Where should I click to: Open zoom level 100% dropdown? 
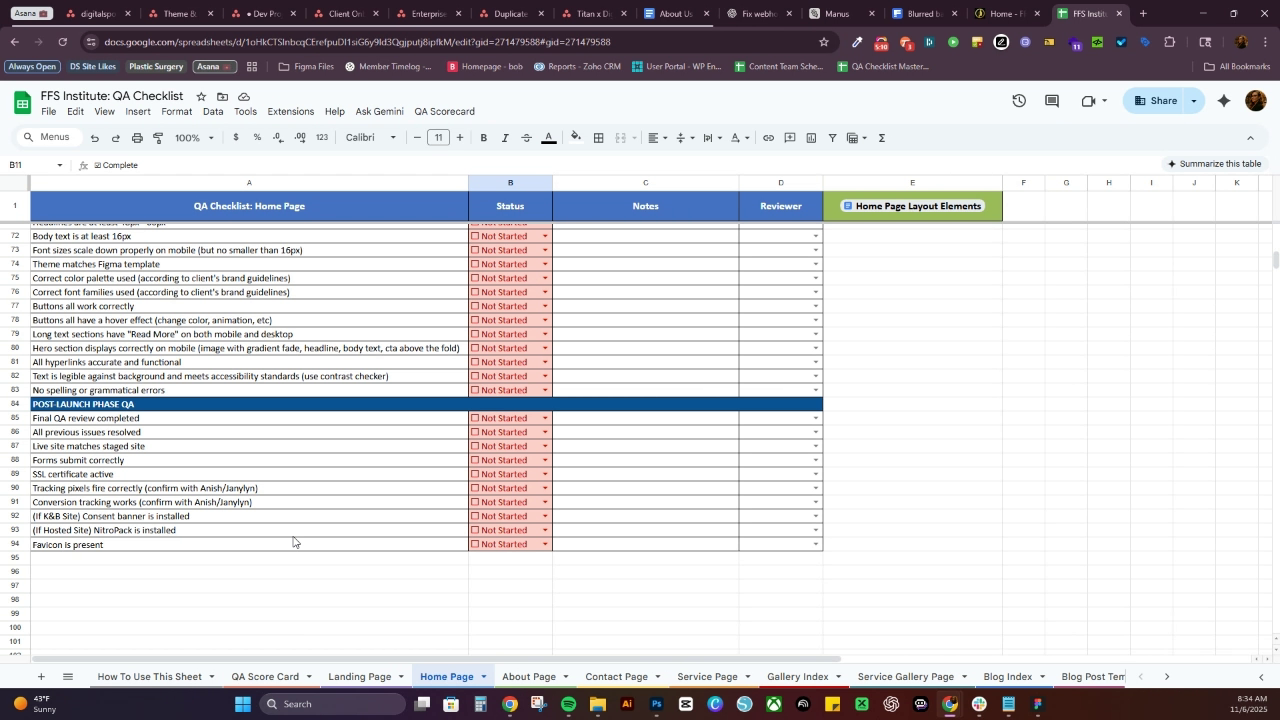[x=195, y=138]
